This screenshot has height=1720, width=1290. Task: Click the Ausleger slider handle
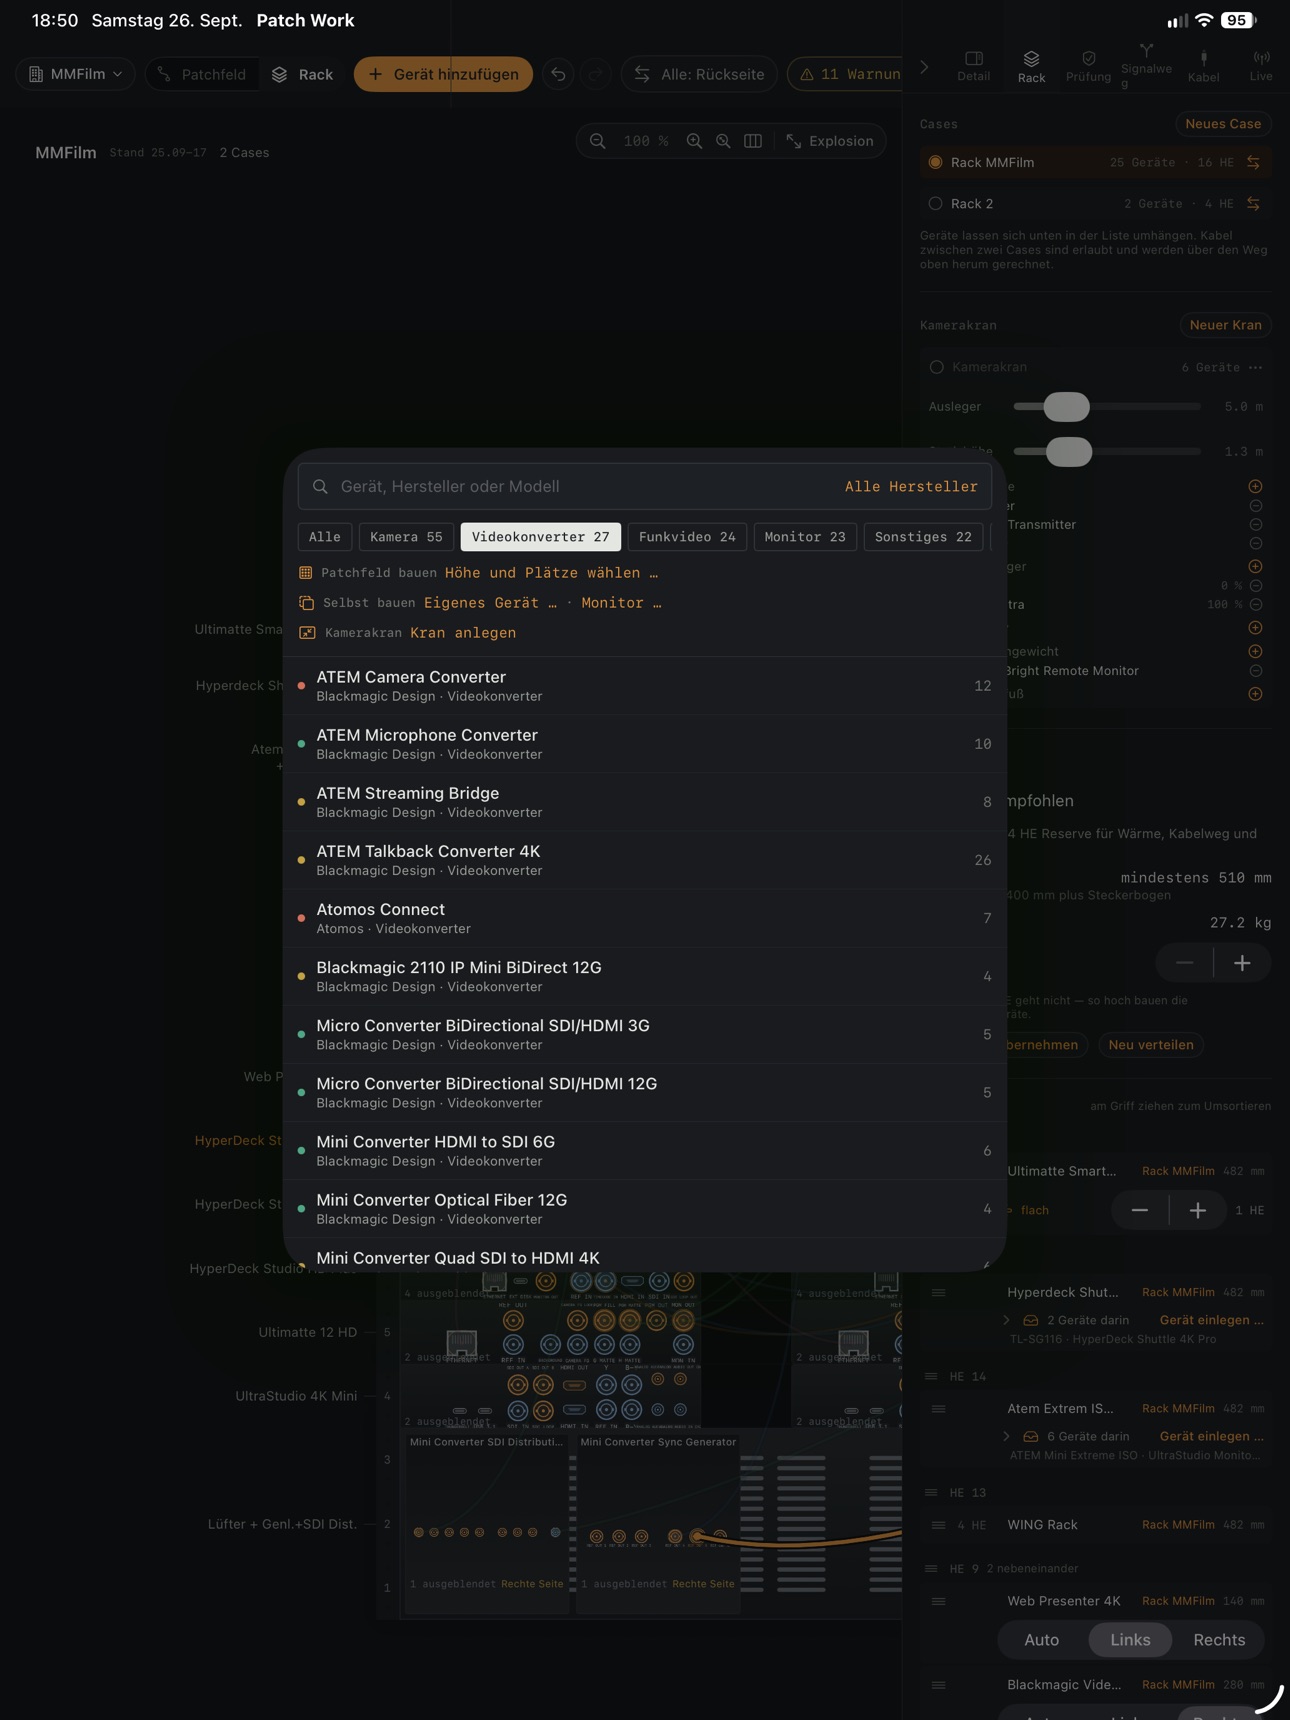(1066, 407)
